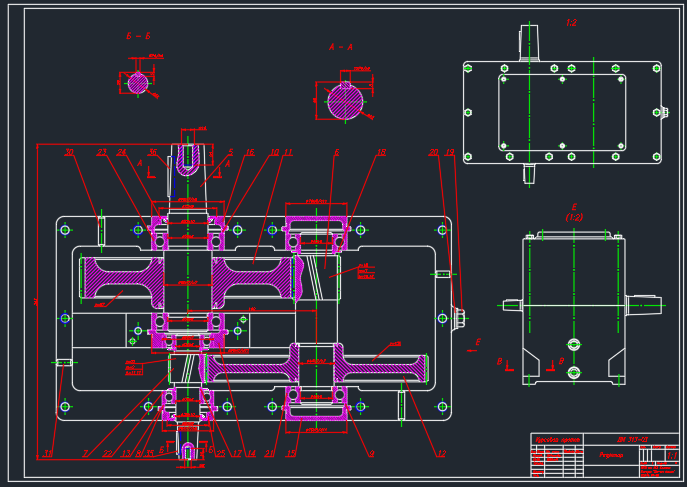This screenshot has height=487, width=687.
Task: Click the E (1:2) view label
Action: click(574, 212)
